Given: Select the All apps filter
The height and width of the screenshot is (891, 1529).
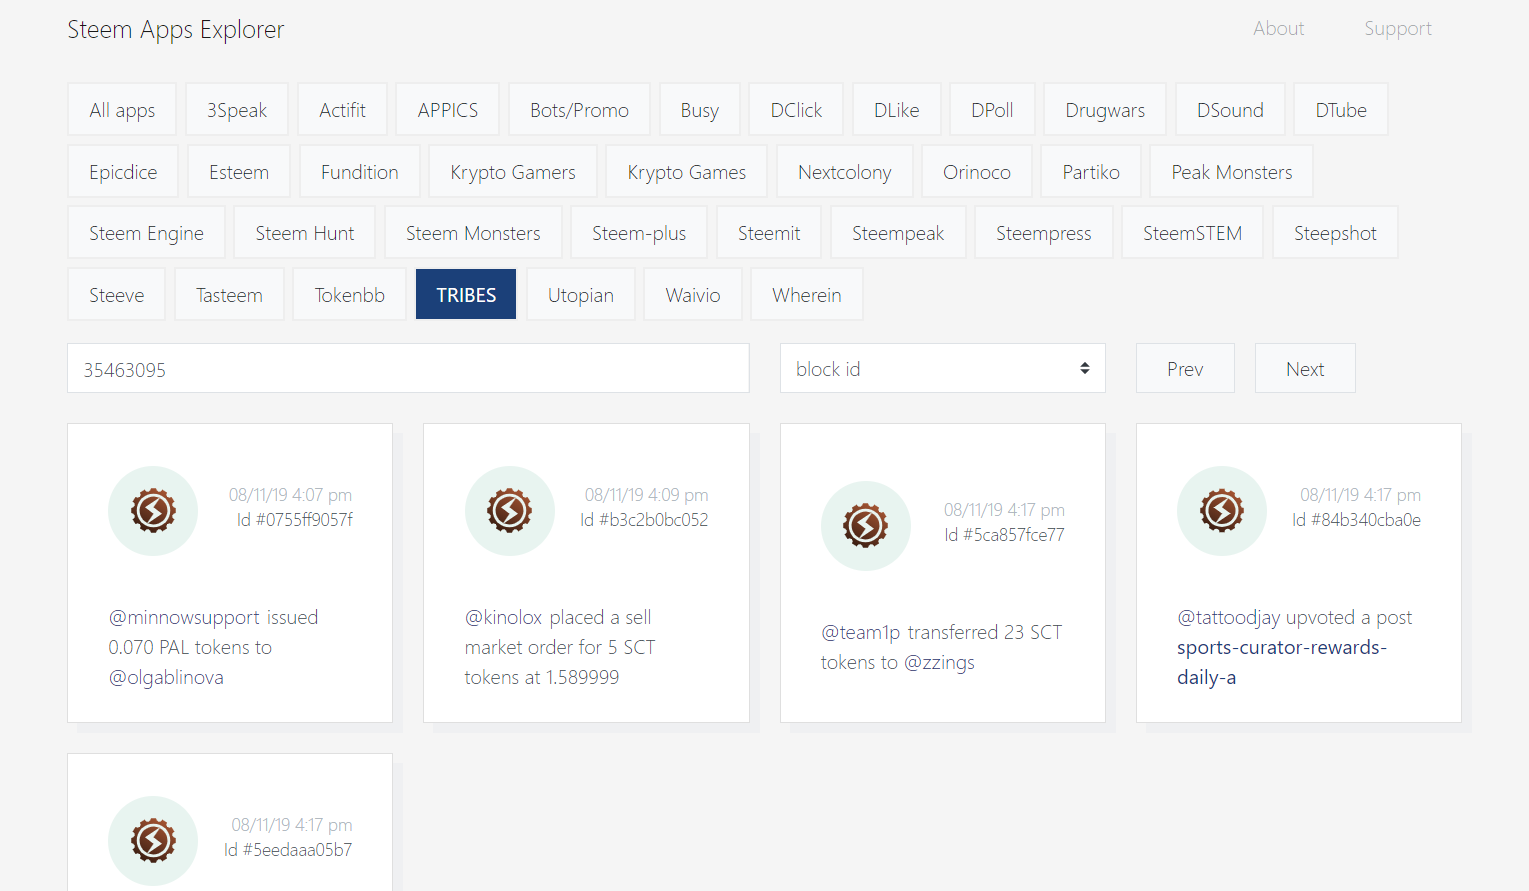Looking at the screenshot, I should pos(122,110).
